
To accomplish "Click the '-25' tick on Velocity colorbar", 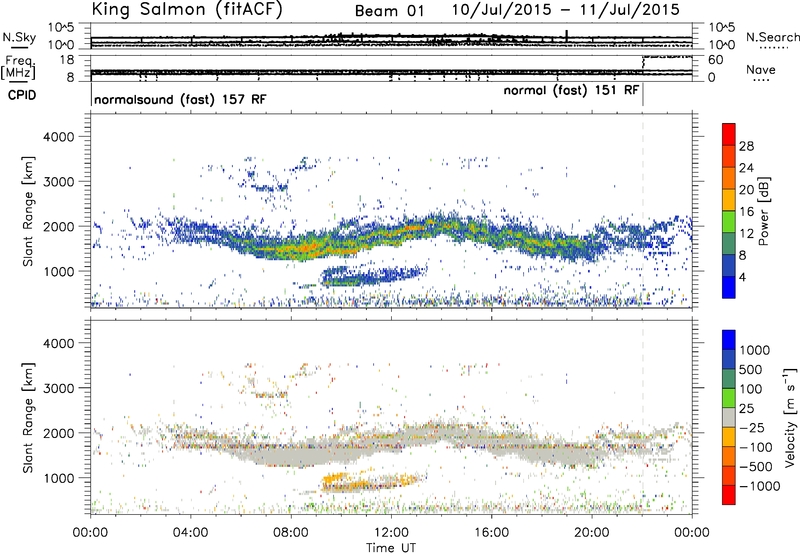I will (x=752, y=427).
